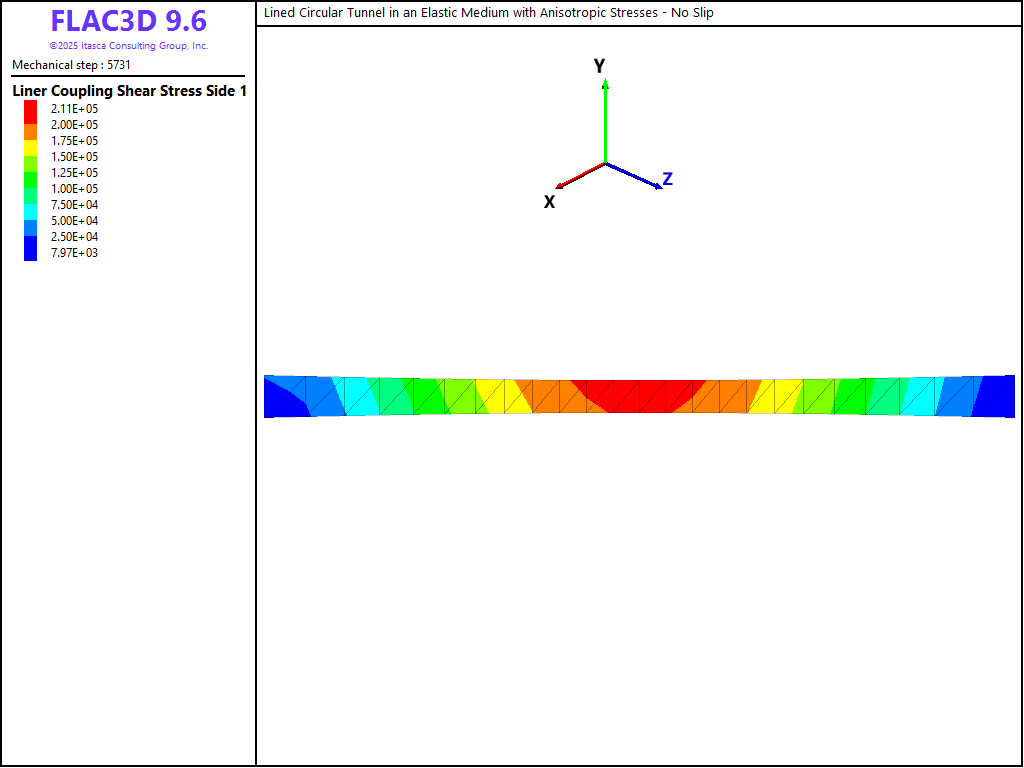Image resolution: width=1024 pixels, height=768 pixels.
Task: Select the 1.00E+05 legend value label
Action: tap(74, 189)
